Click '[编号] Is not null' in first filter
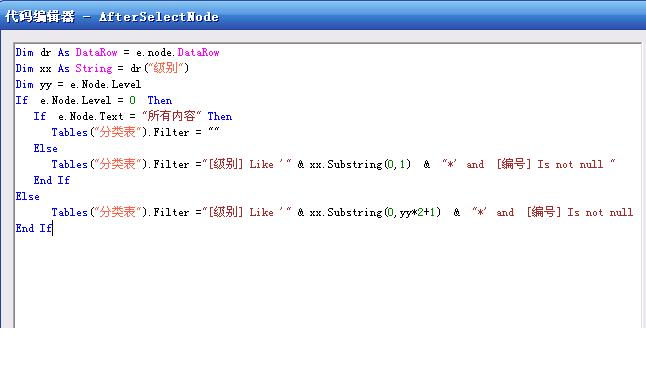This screenshot has height=384, width=646. (550, 164)
